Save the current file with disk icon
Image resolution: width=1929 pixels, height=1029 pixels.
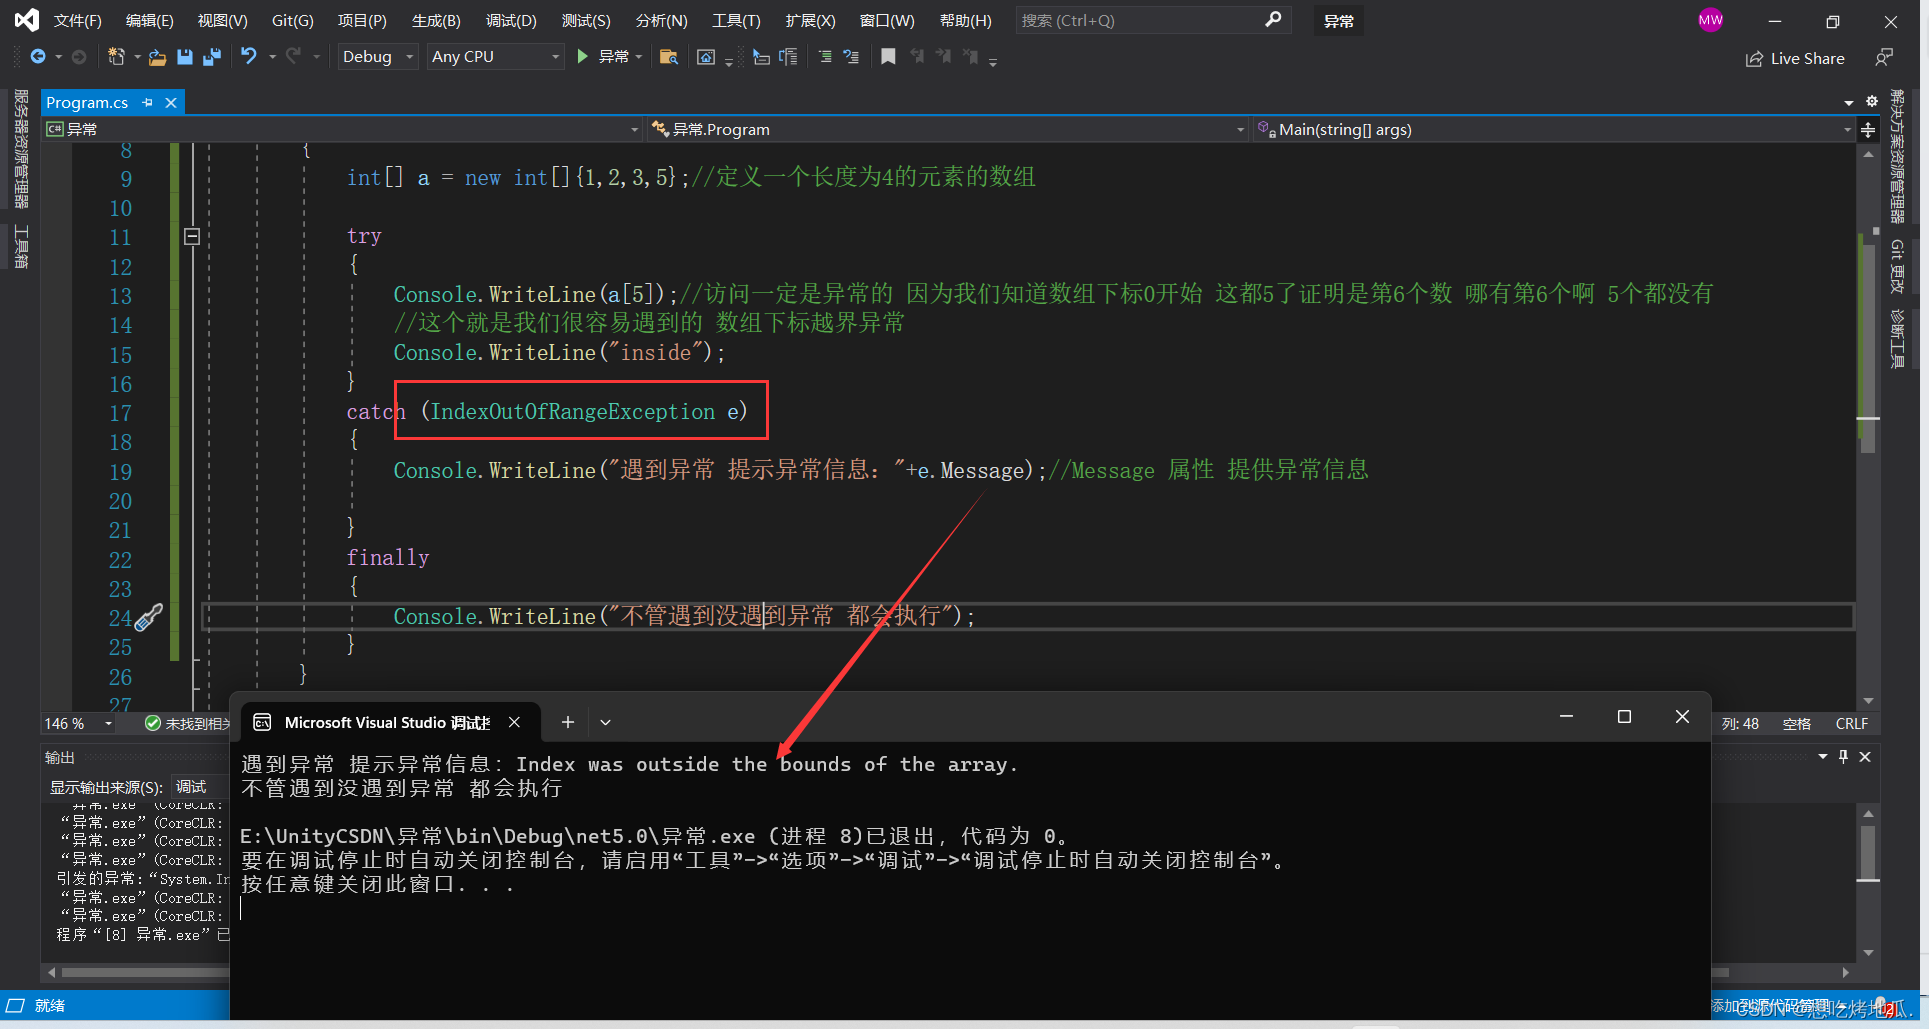tap(185, 57)
